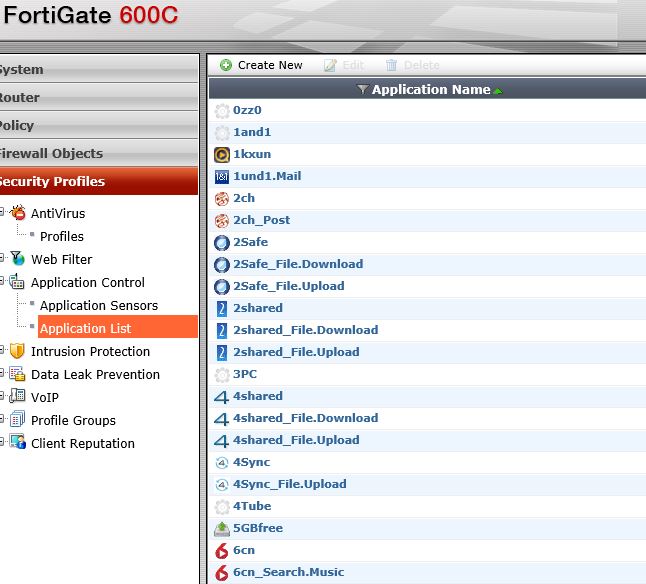Expand the Web Filter tree node

[2, 258]
